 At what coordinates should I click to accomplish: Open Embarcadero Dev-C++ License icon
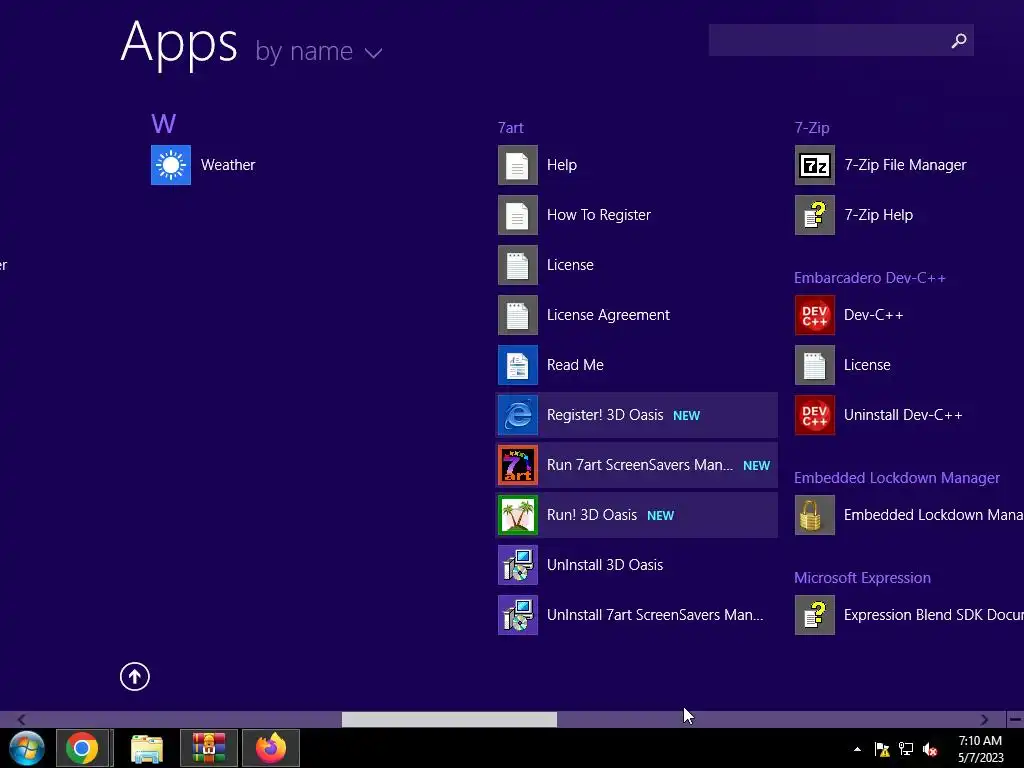tap(814, 364)
